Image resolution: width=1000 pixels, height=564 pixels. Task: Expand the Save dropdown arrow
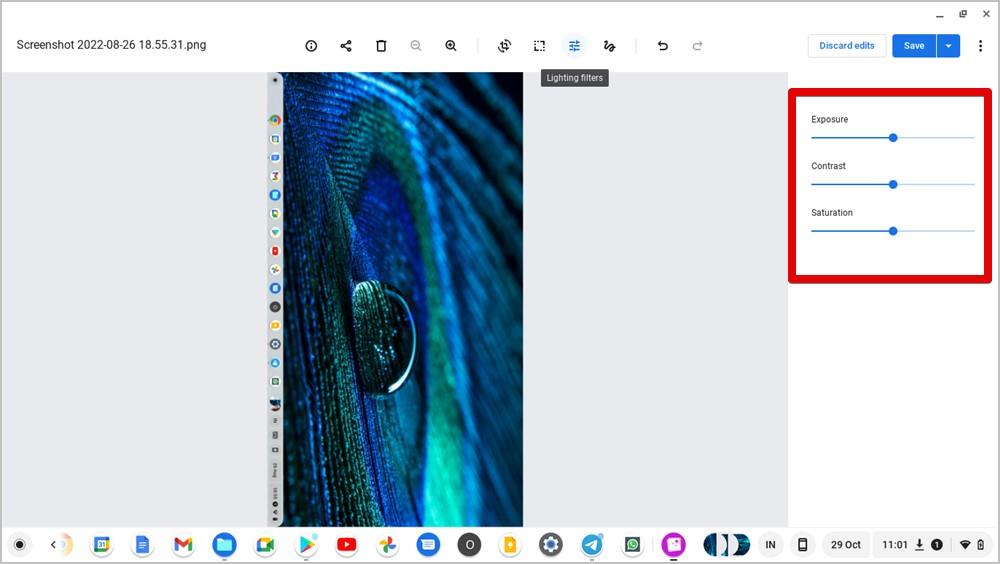[x=948, y=46]
